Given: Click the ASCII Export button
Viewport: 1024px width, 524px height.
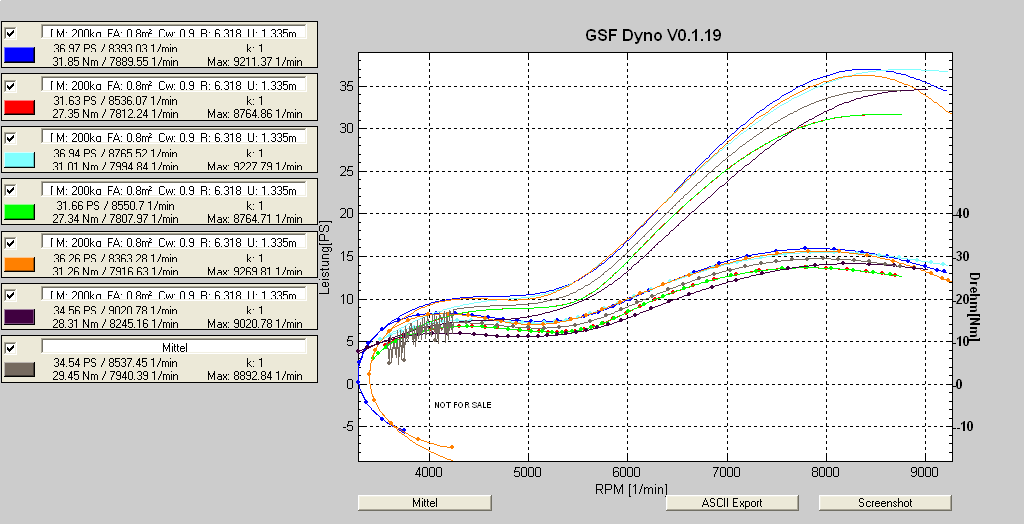Looking at the screenshot, I should coord(732,502).
